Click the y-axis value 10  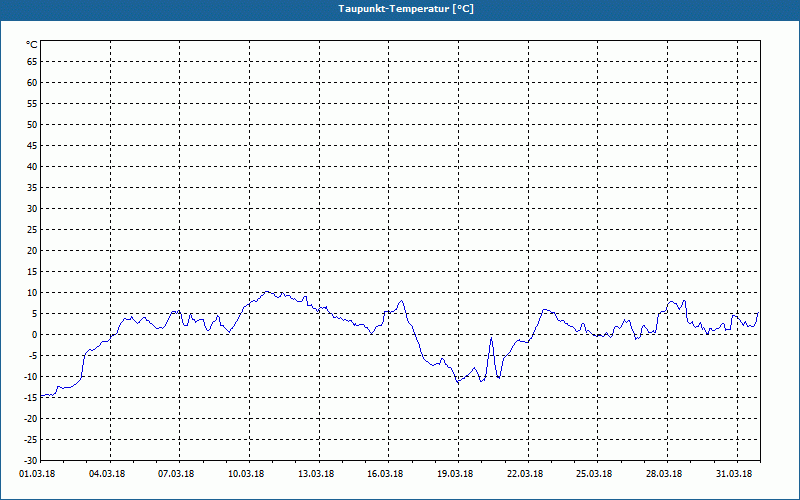(32, 292)
